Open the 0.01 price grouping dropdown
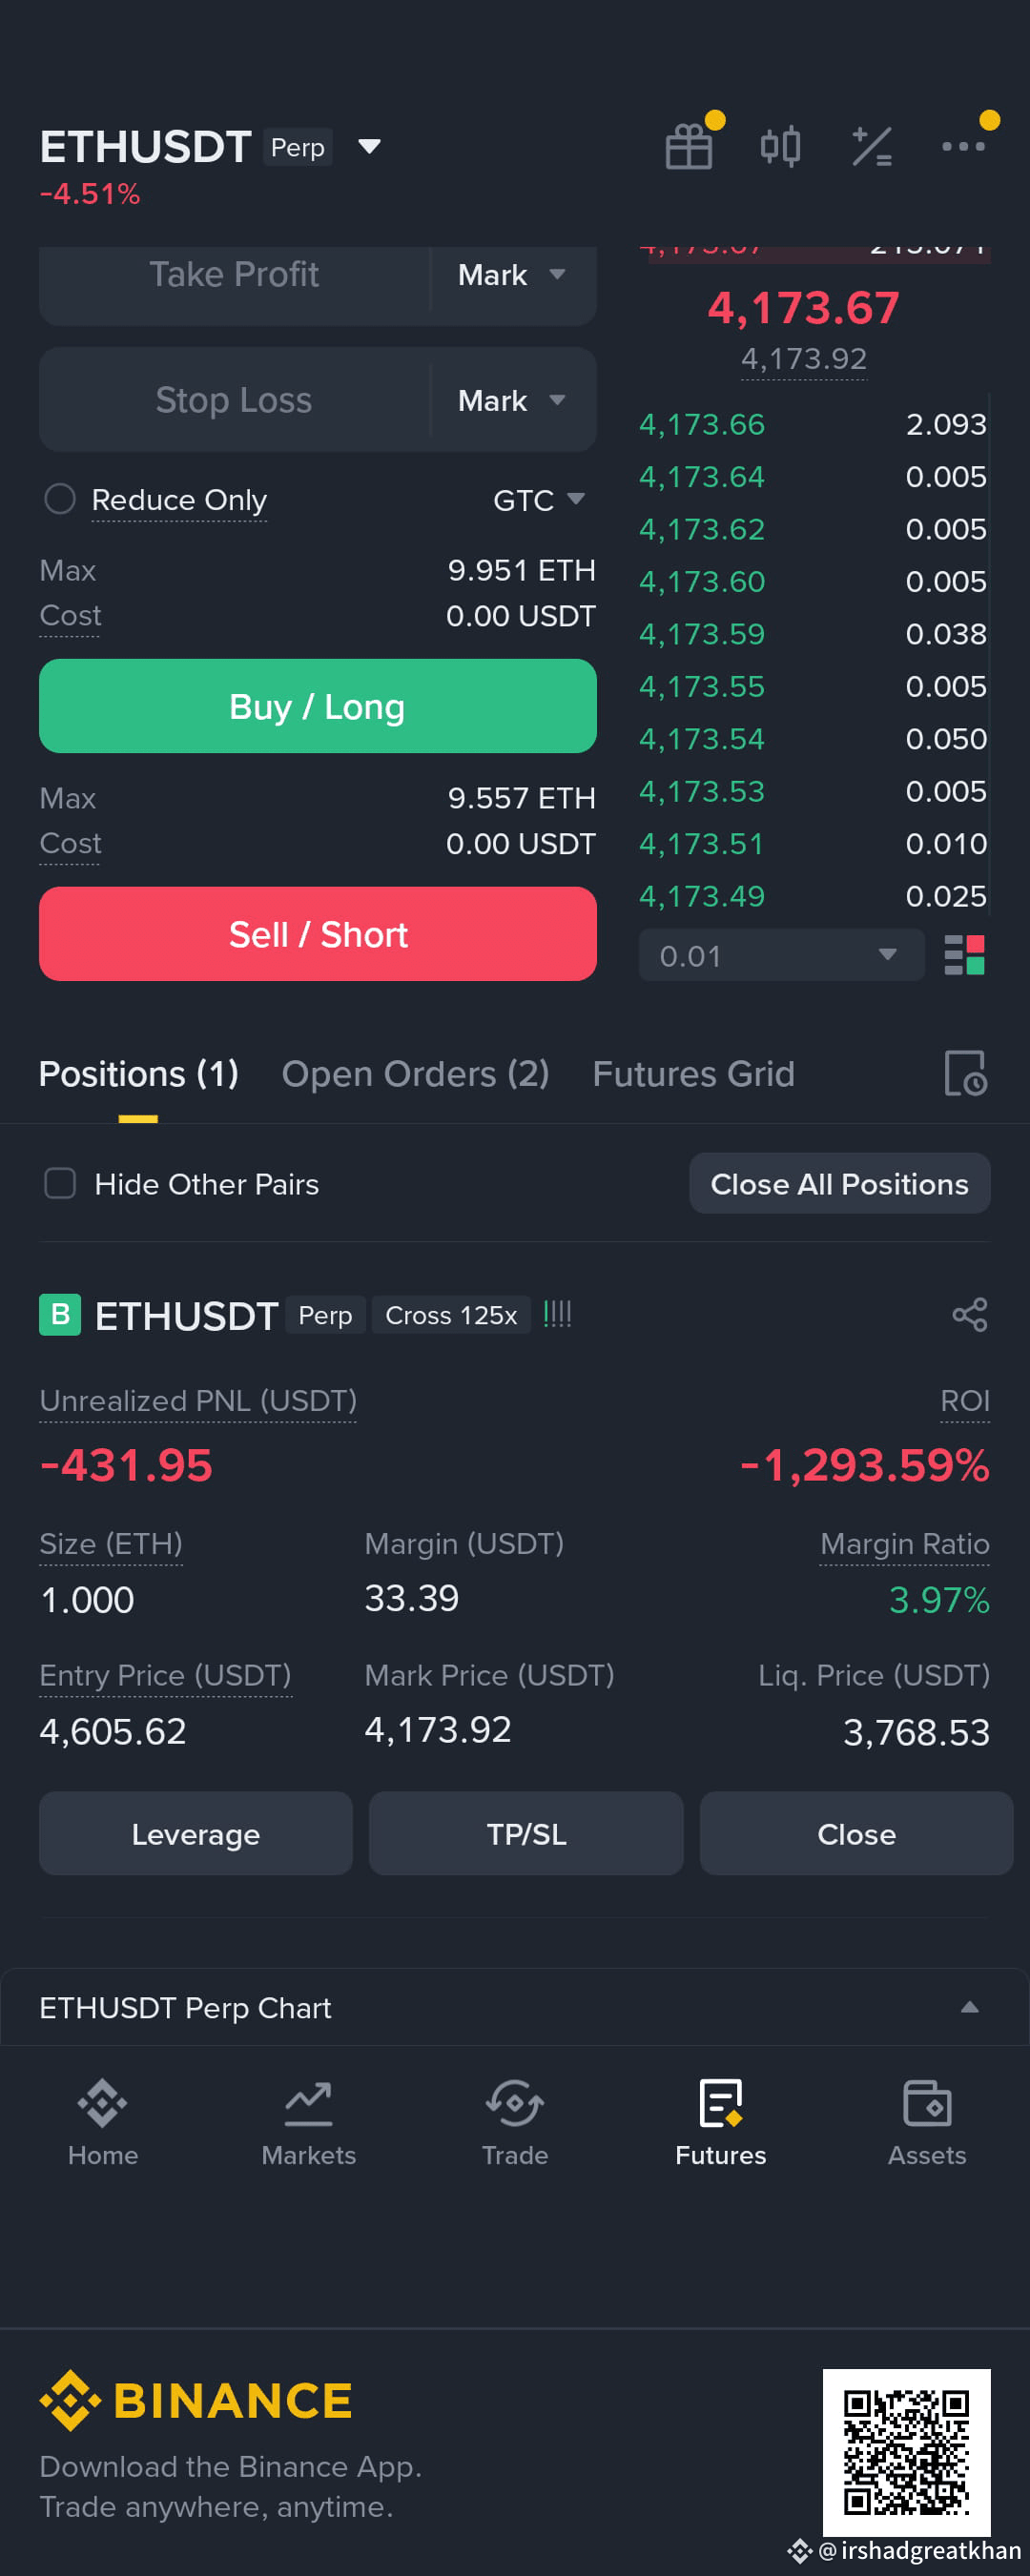 pyautogui.click(x=781, y=955)
